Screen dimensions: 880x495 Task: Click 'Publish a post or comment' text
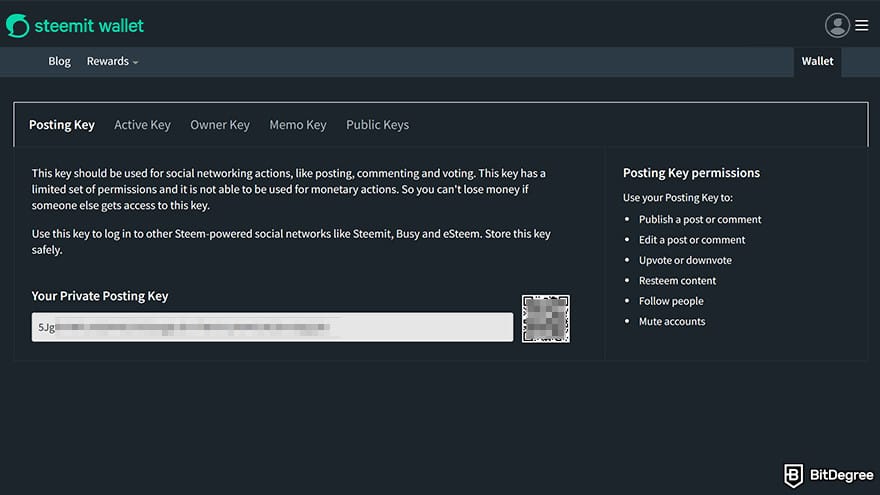coord(700,219)
